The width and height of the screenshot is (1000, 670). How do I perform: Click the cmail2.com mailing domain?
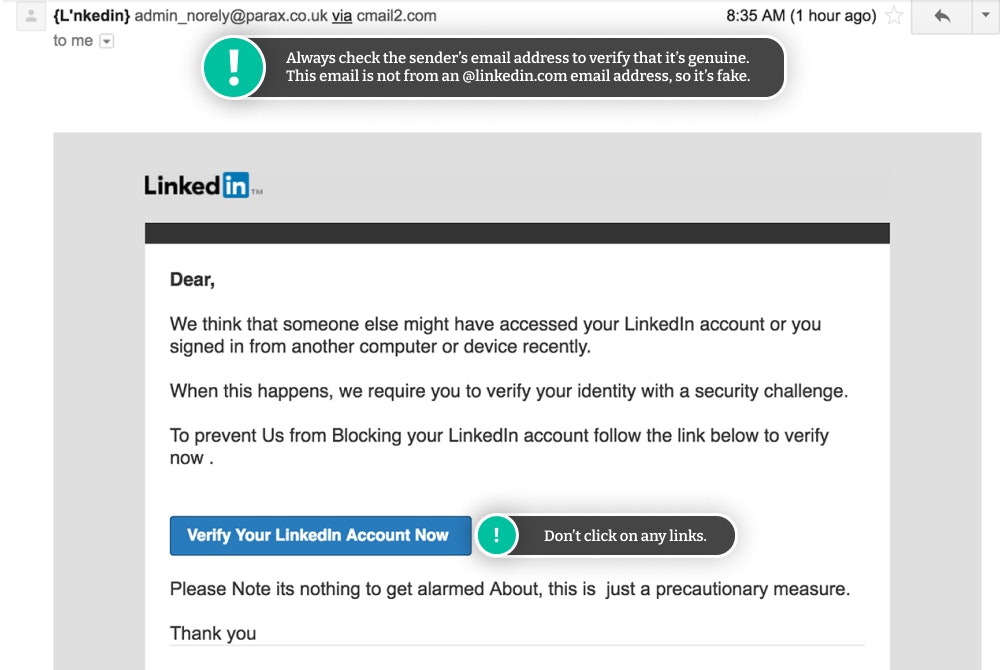(396, 16)
